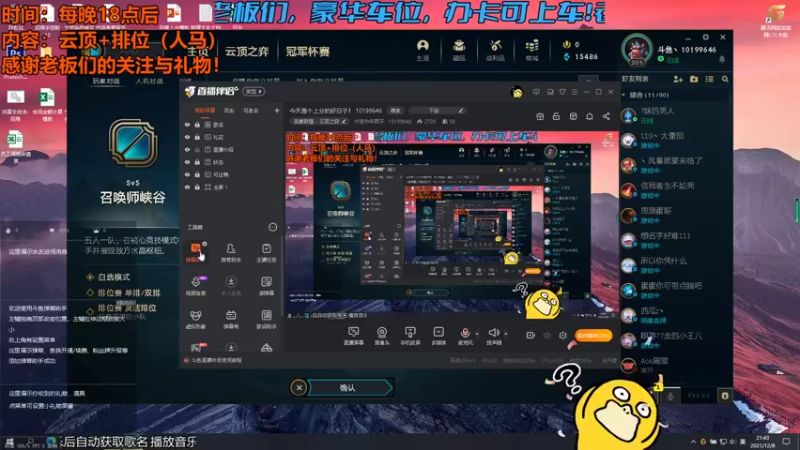Open the 虚拟形象 tool icon
Viewport: 800px width, 450px height.
coord(195,319)
